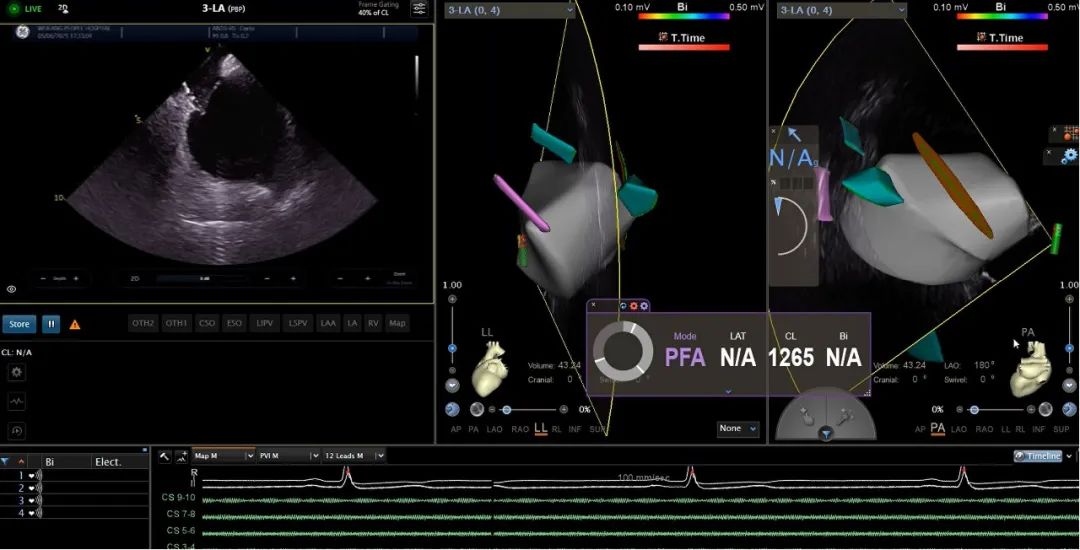Pause the live ultrasound feed
This screenshot has height=550, width=1080.
(50, 324)
